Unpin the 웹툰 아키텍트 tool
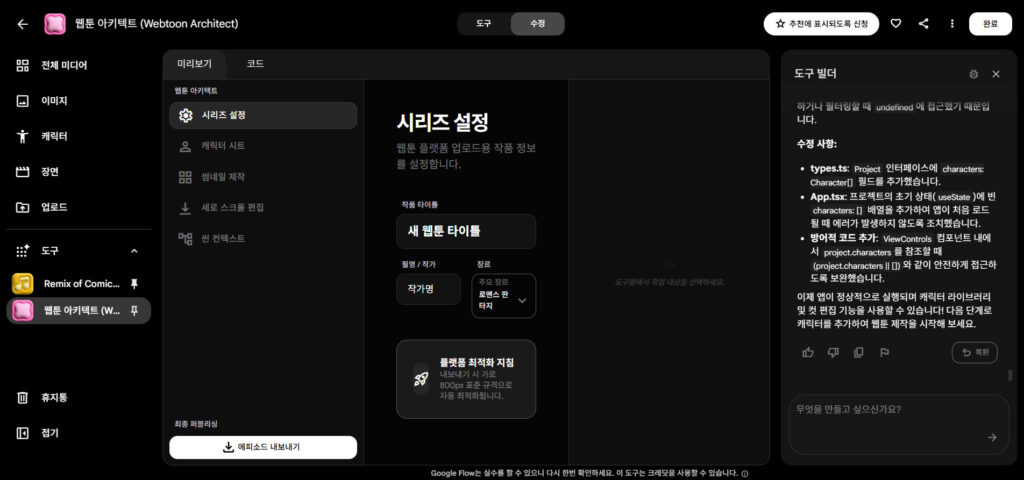The image size is (1024, 480). [134, 310]
